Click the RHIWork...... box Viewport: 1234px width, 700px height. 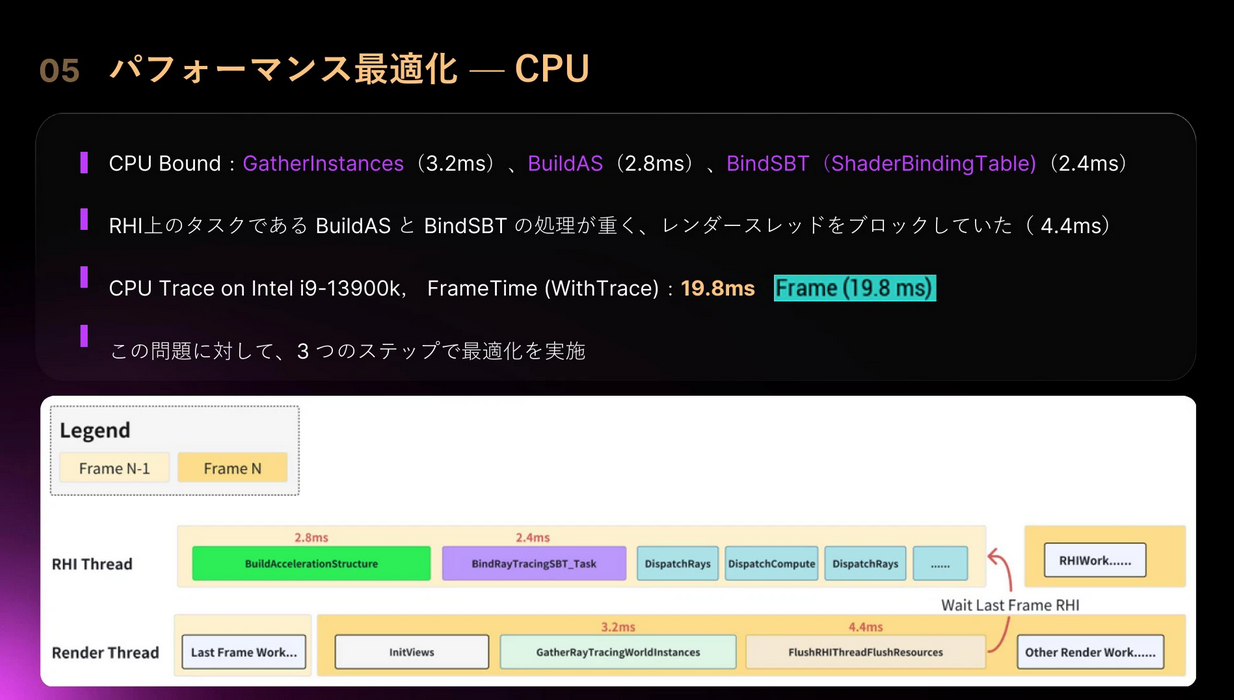(x=1094, y=561)
